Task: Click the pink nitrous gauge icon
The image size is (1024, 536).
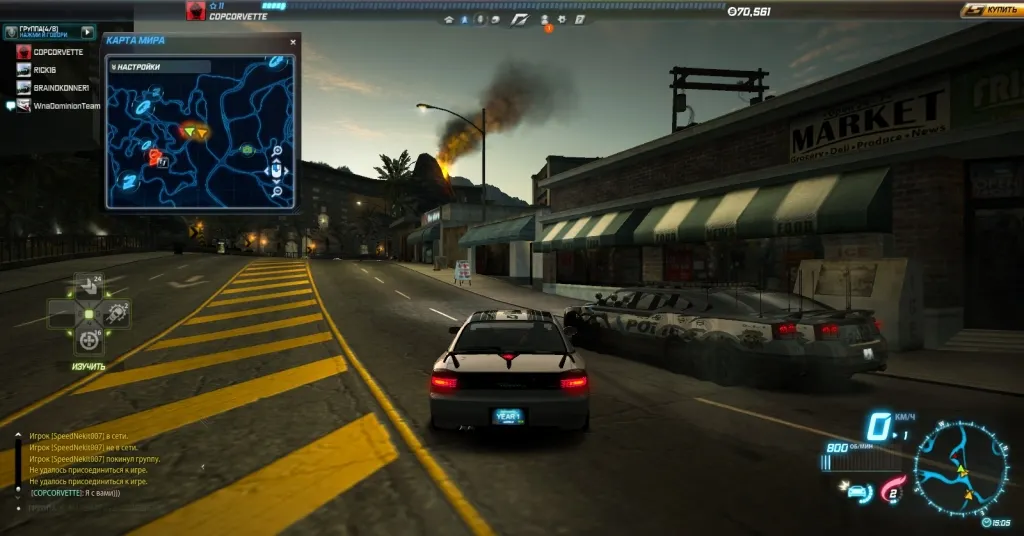Action: 893,490
